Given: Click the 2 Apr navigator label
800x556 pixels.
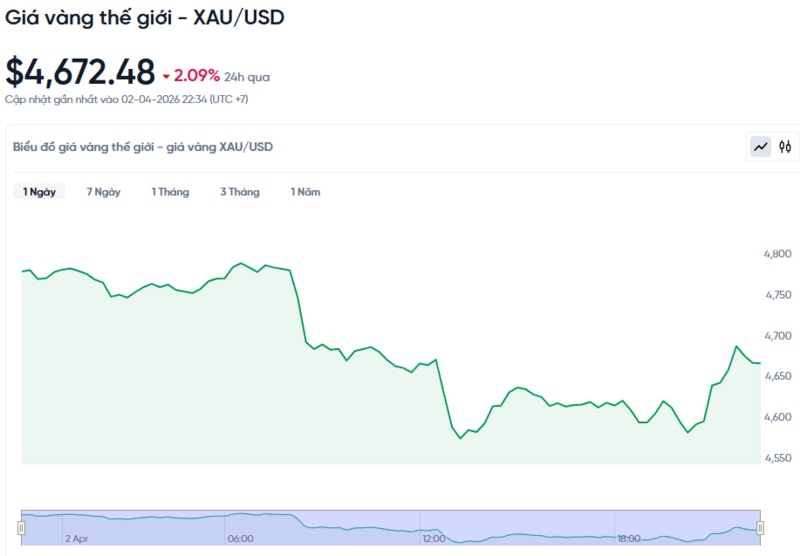Looking at the screenshot, I should [x=77, y=538].
